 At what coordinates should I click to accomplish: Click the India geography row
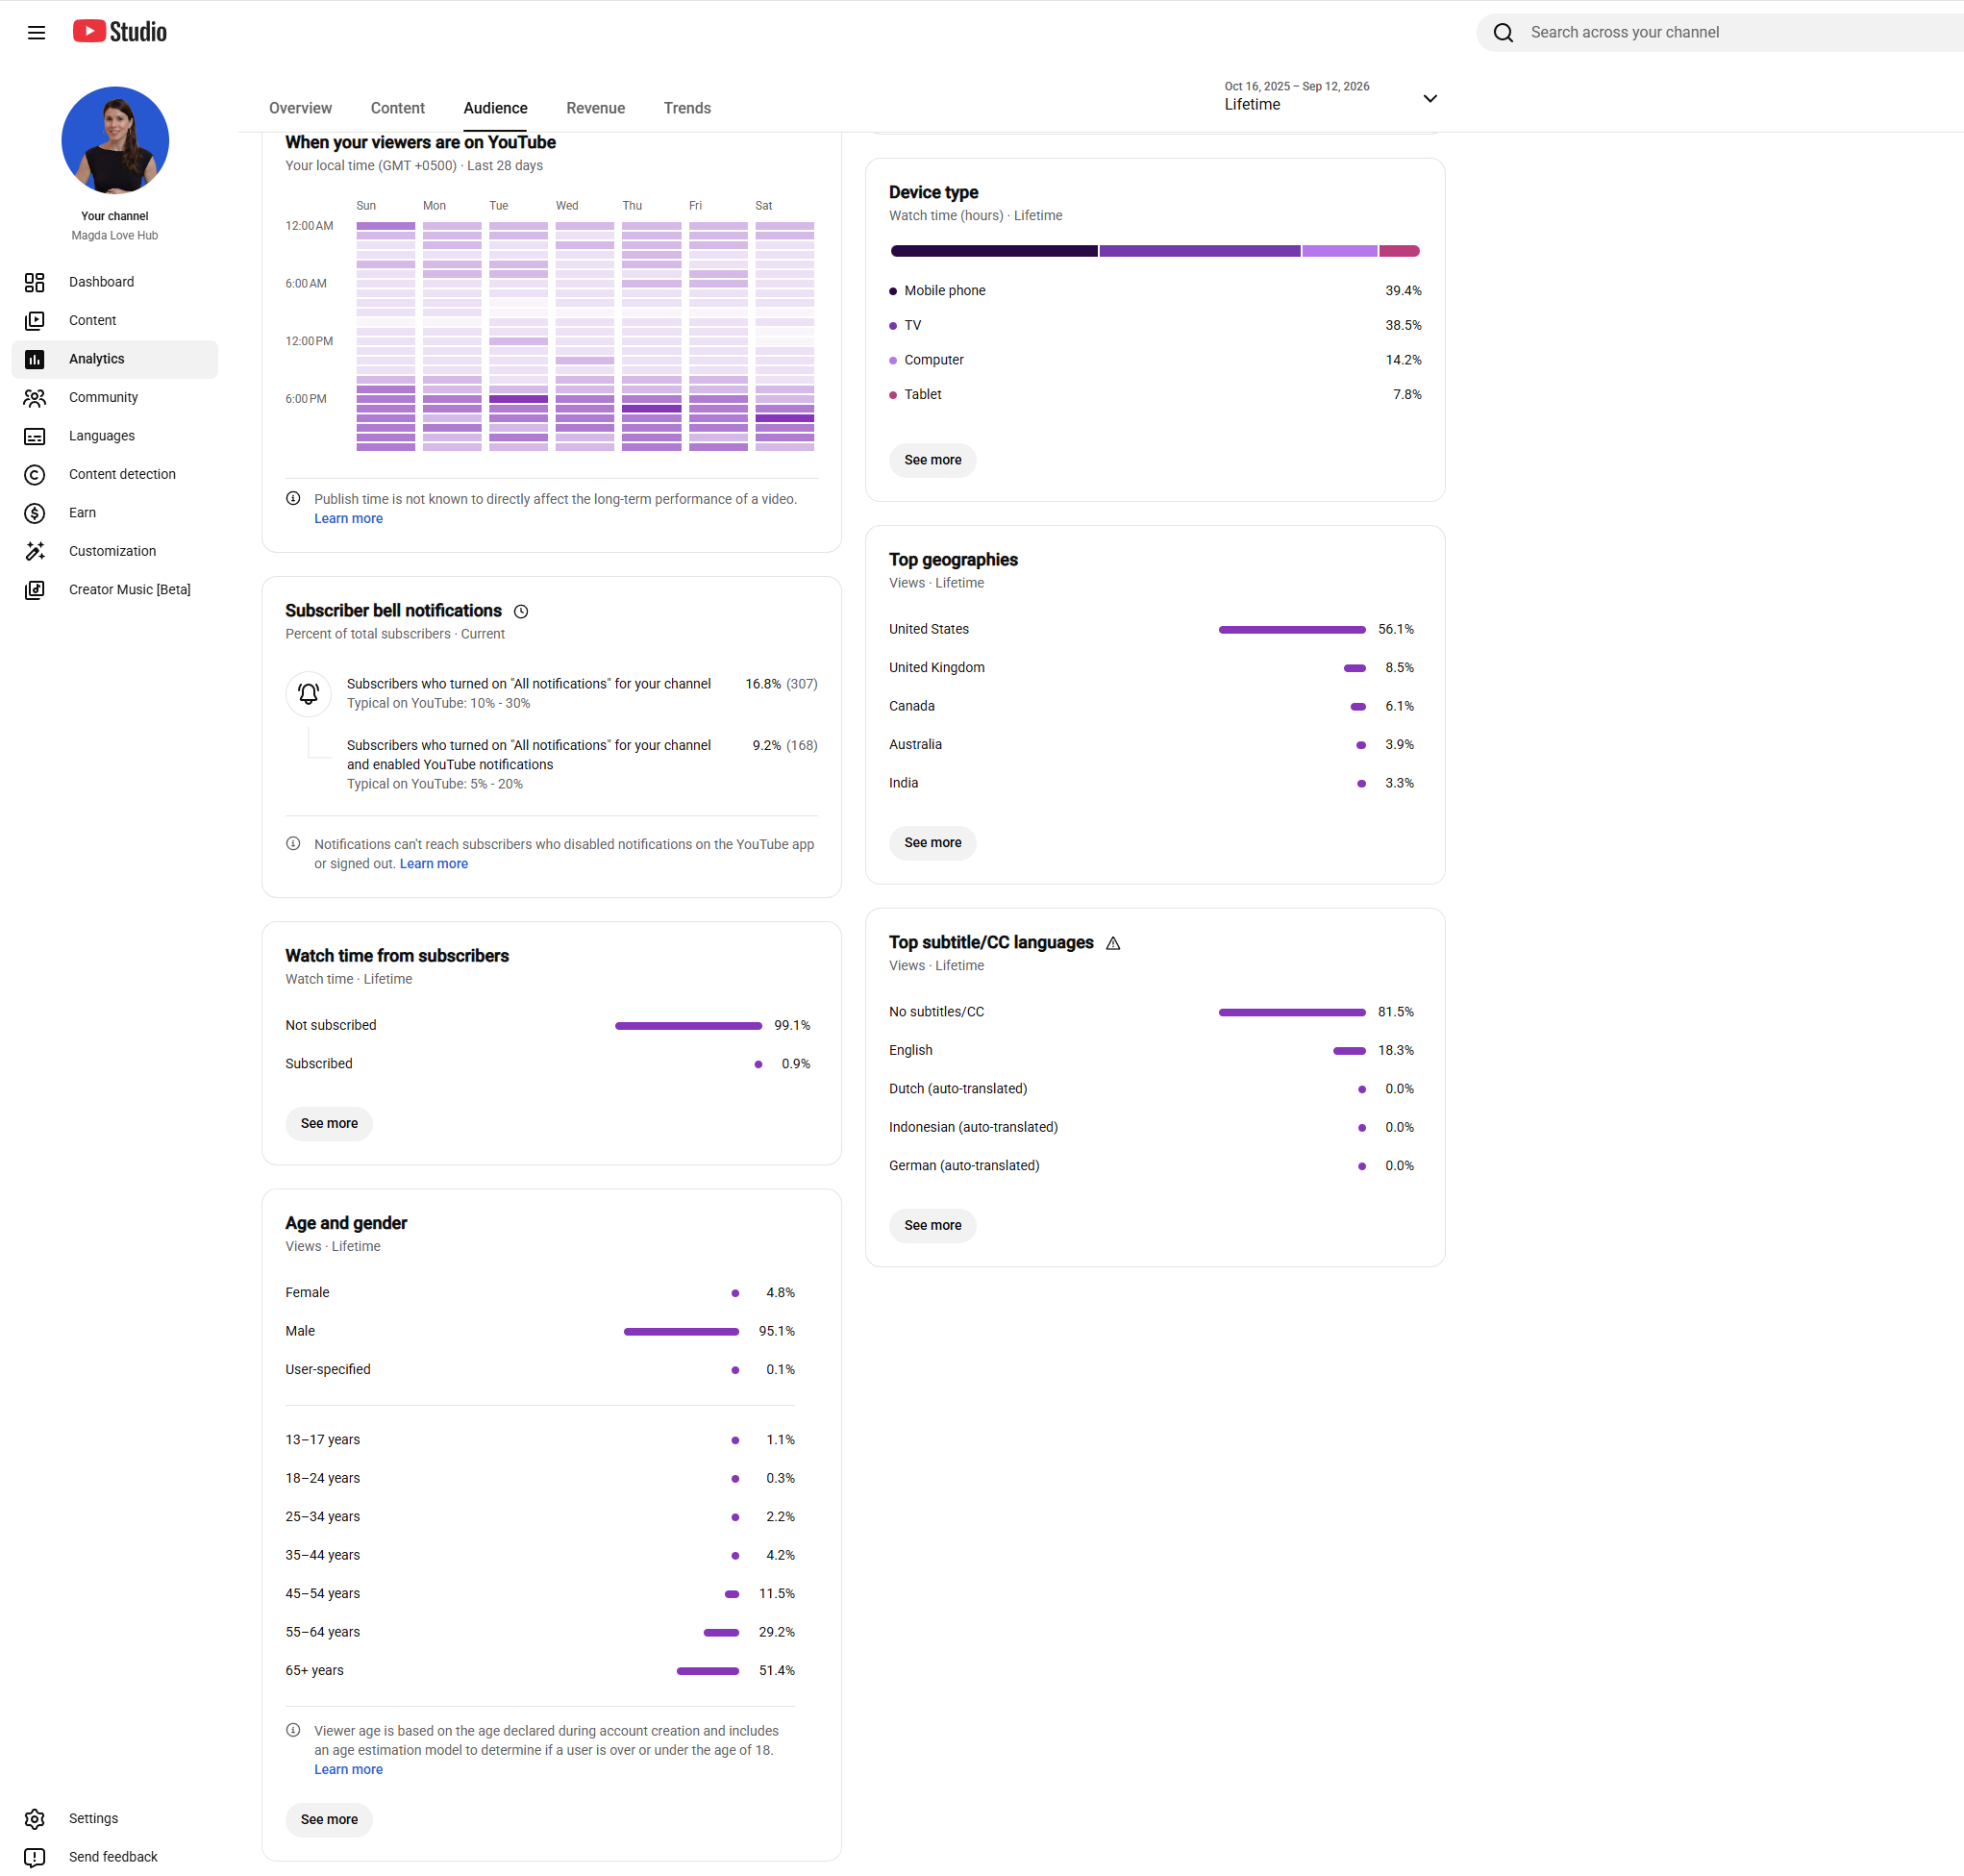tap(1151, 783)
